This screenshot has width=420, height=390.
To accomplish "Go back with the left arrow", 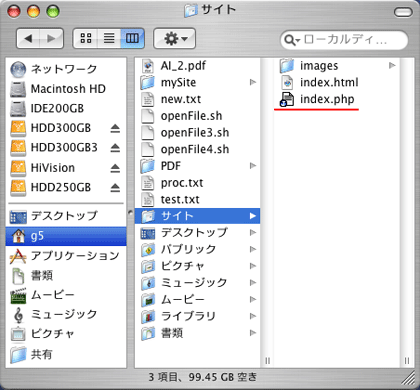I will 28,39.
